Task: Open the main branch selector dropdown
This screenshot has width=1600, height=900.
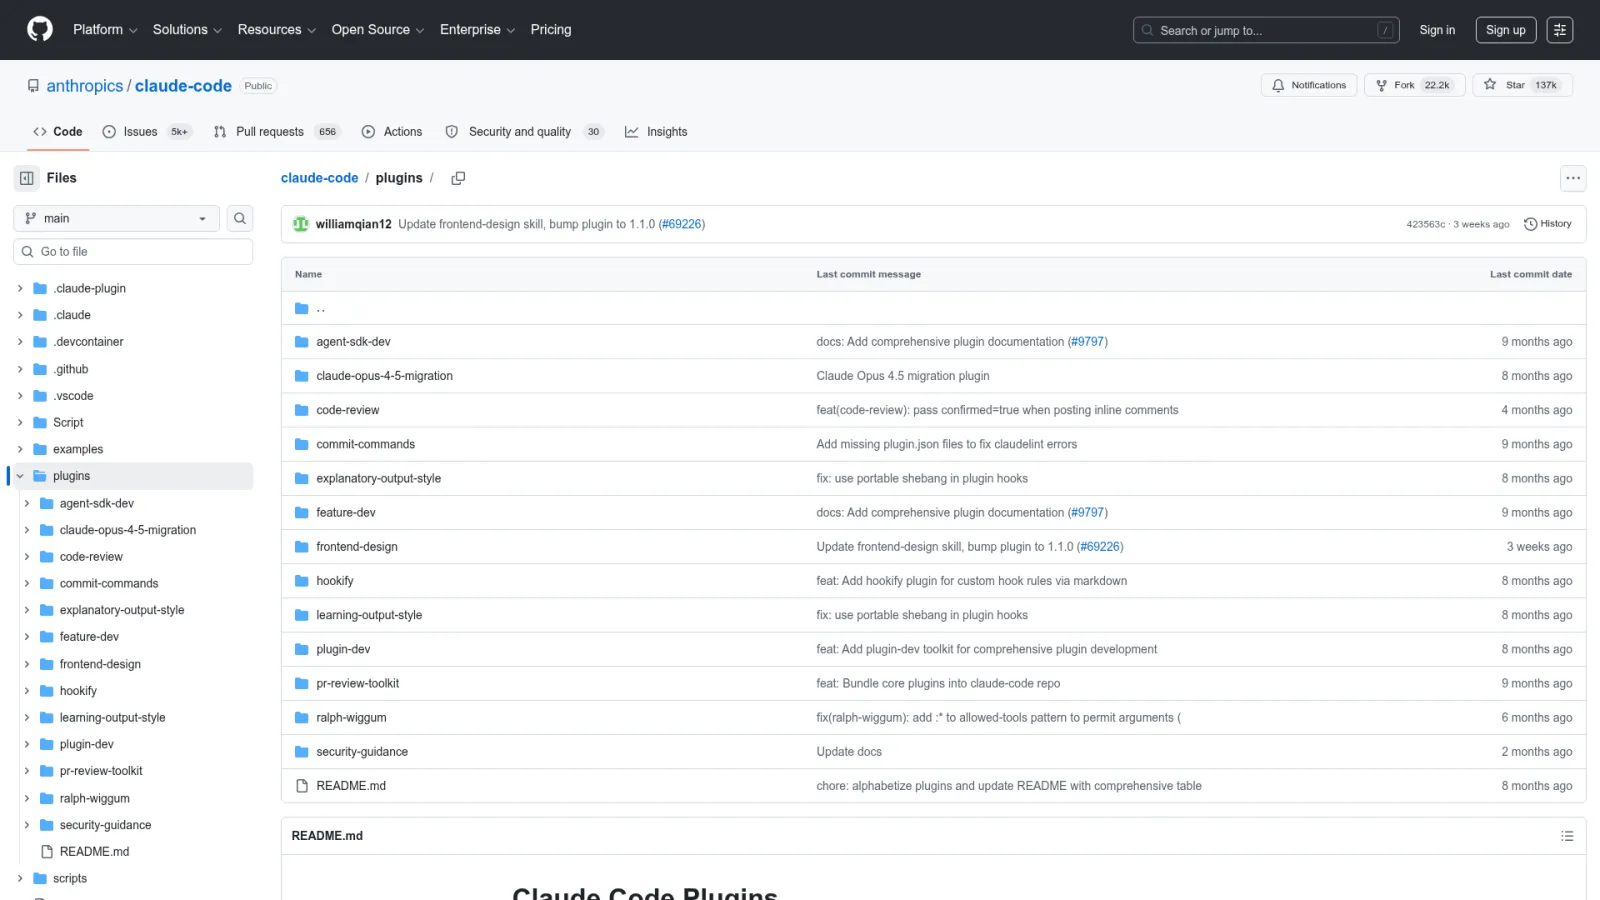Action: pyautogui.click(x=116, y=218)
